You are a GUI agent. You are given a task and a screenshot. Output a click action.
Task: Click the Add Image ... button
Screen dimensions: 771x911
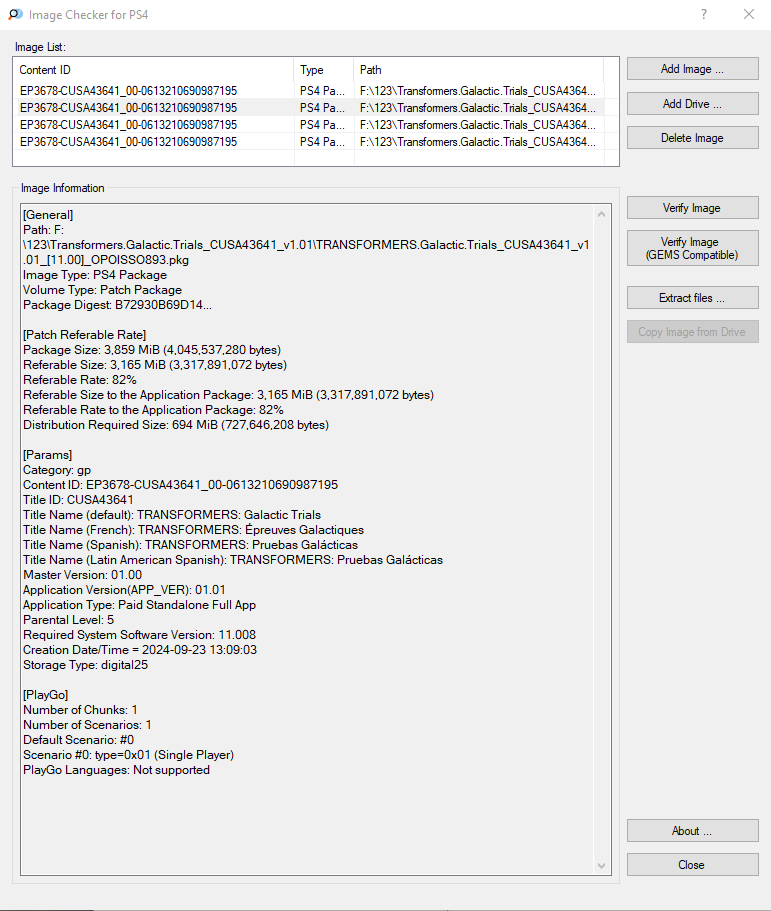pyautogui.click(x=693, y=69)
